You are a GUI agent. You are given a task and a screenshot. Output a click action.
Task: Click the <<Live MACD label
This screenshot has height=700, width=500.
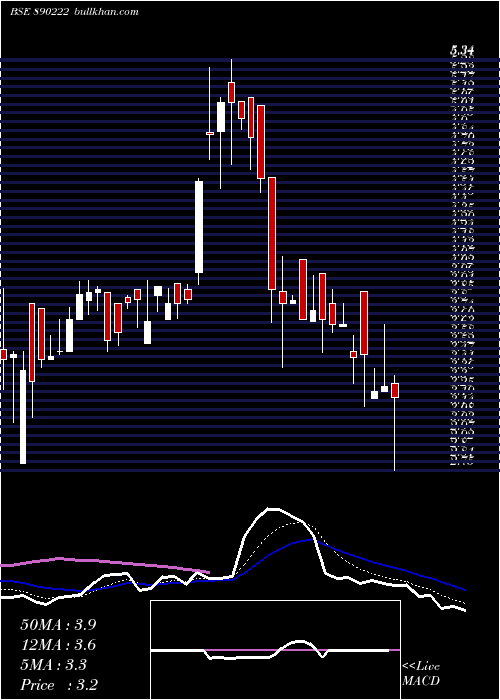[421, 674]
